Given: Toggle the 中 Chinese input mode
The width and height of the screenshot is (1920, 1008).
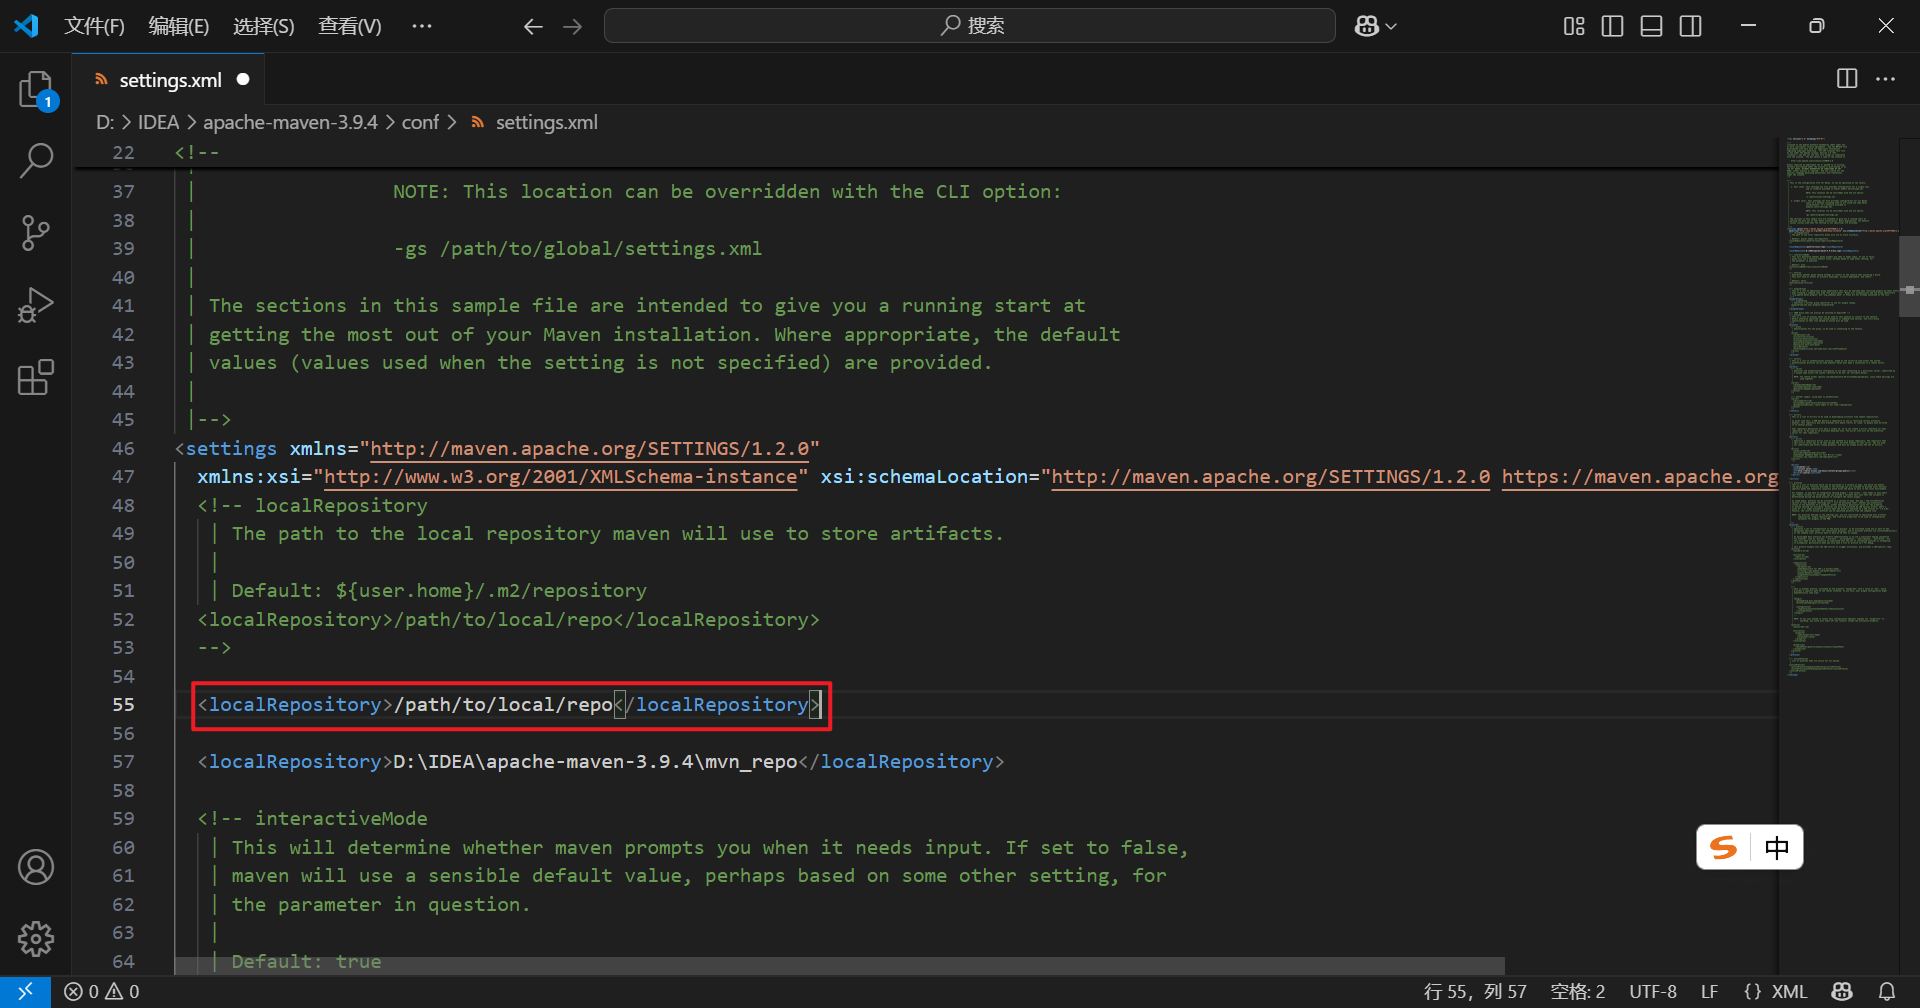Looking at the screenshot, I should [x=1777, y=848].
